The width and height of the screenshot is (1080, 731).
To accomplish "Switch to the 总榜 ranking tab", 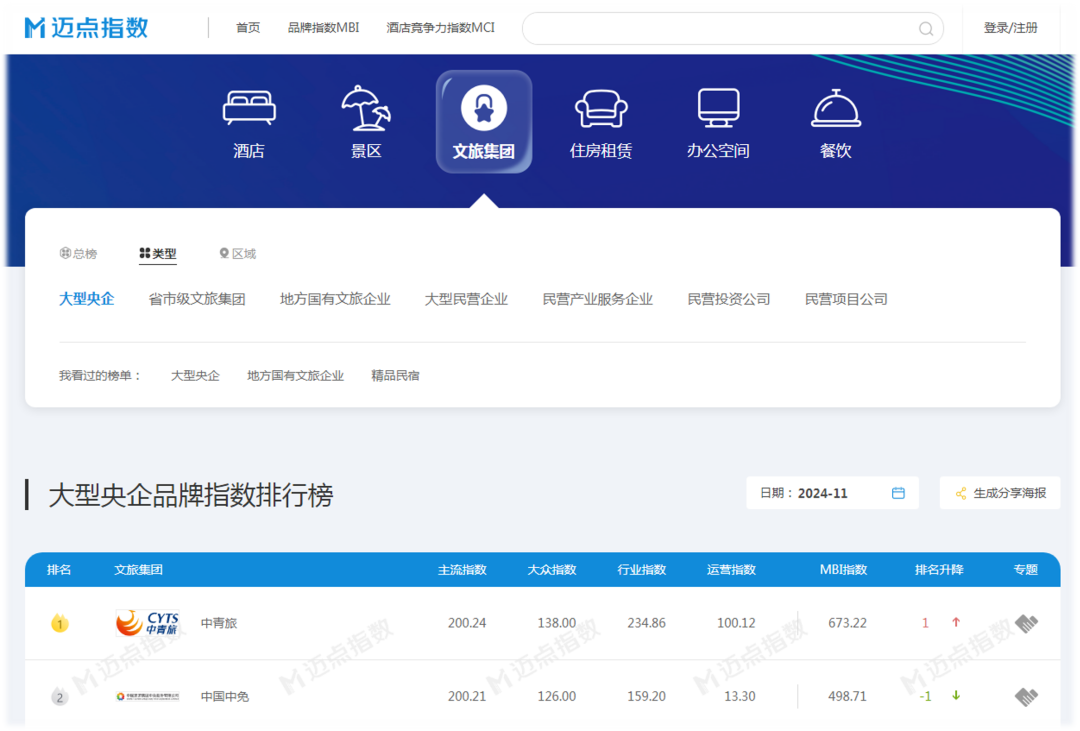I will coord(79,254).
